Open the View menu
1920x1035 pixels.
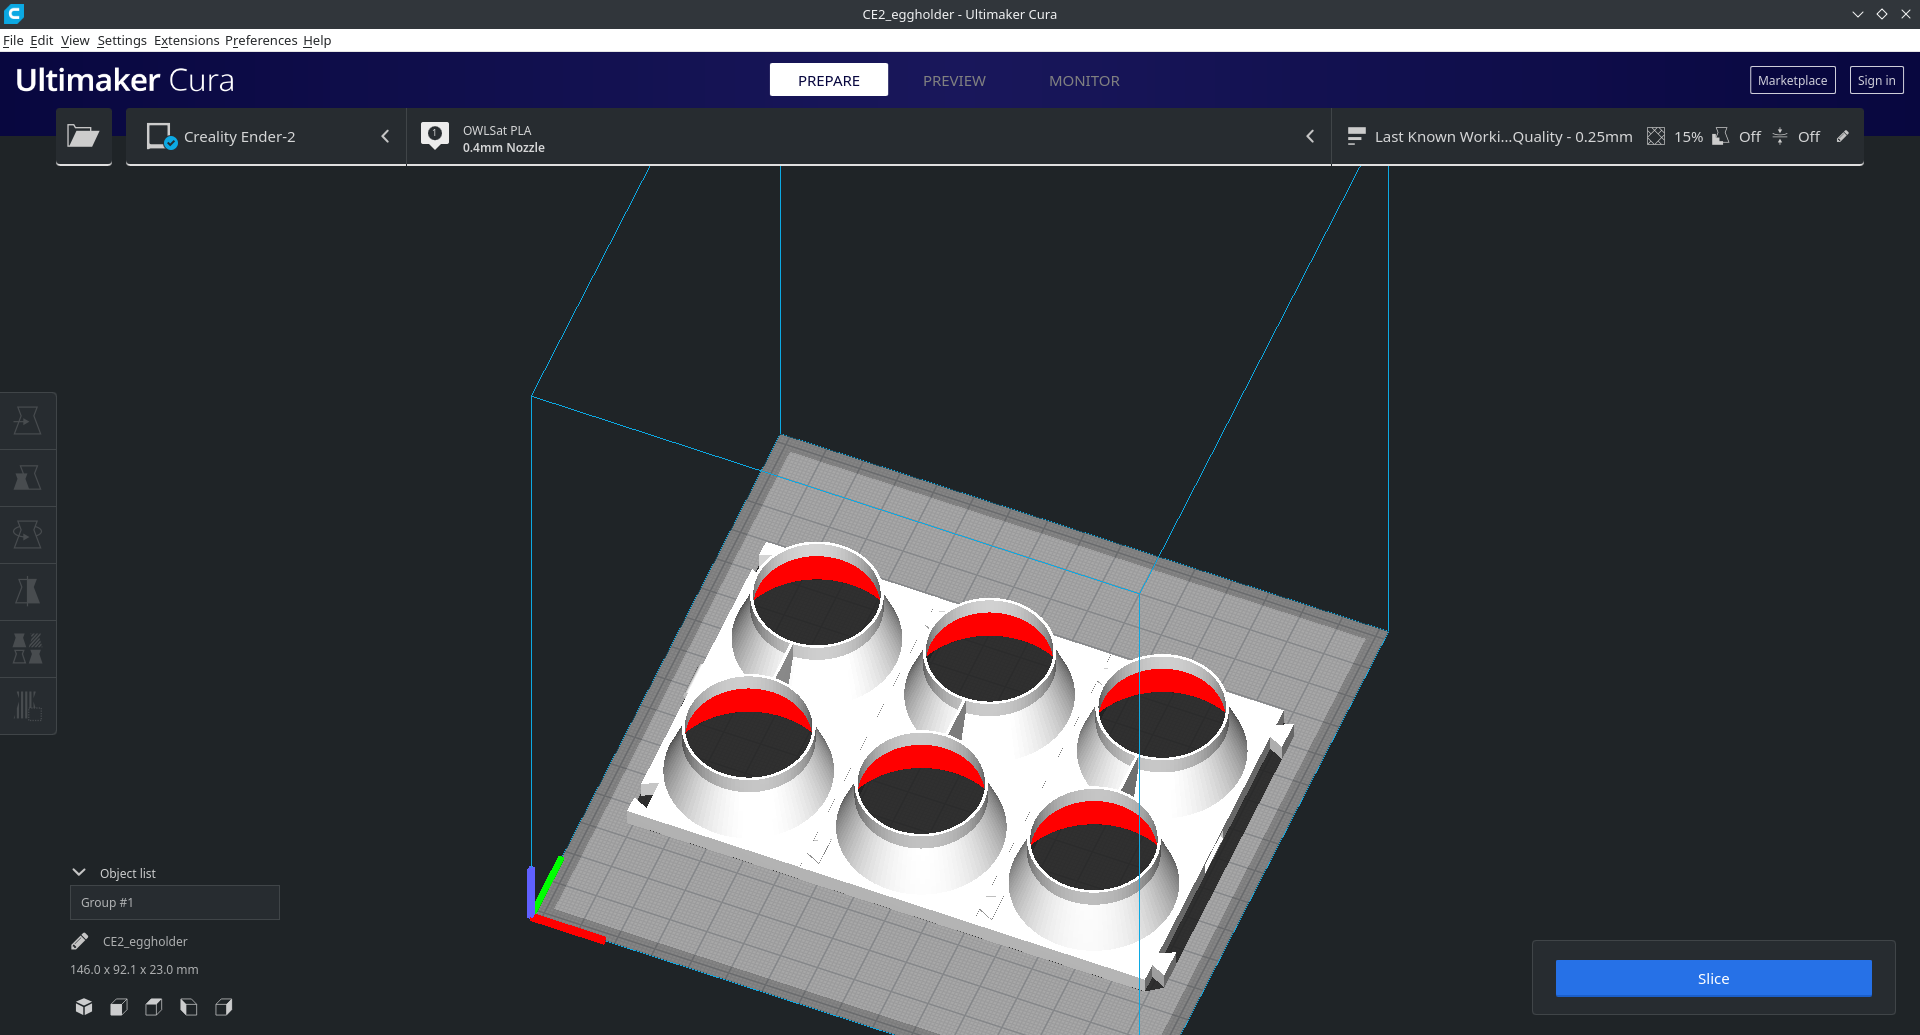[75, 40]
